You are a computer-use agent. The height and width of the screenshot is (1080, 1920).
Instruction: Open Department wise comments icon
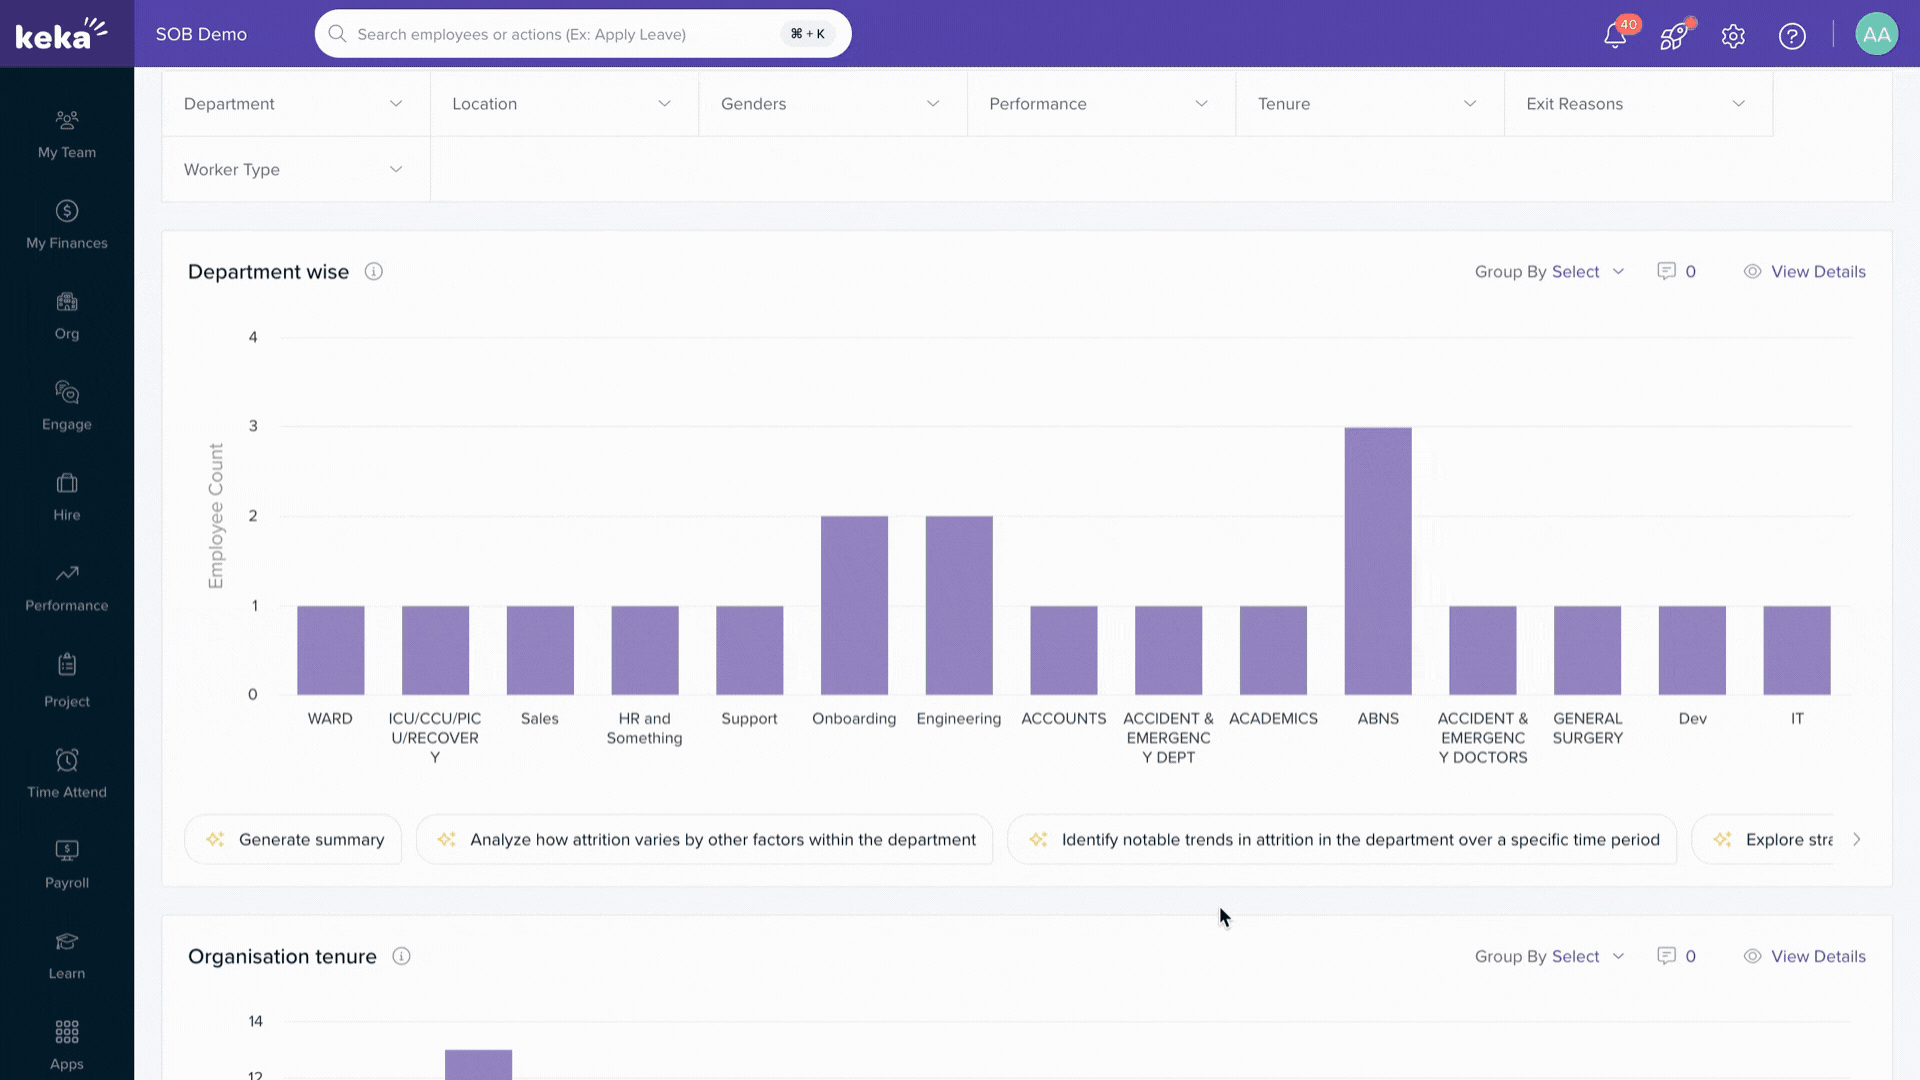click(1667, 272)
